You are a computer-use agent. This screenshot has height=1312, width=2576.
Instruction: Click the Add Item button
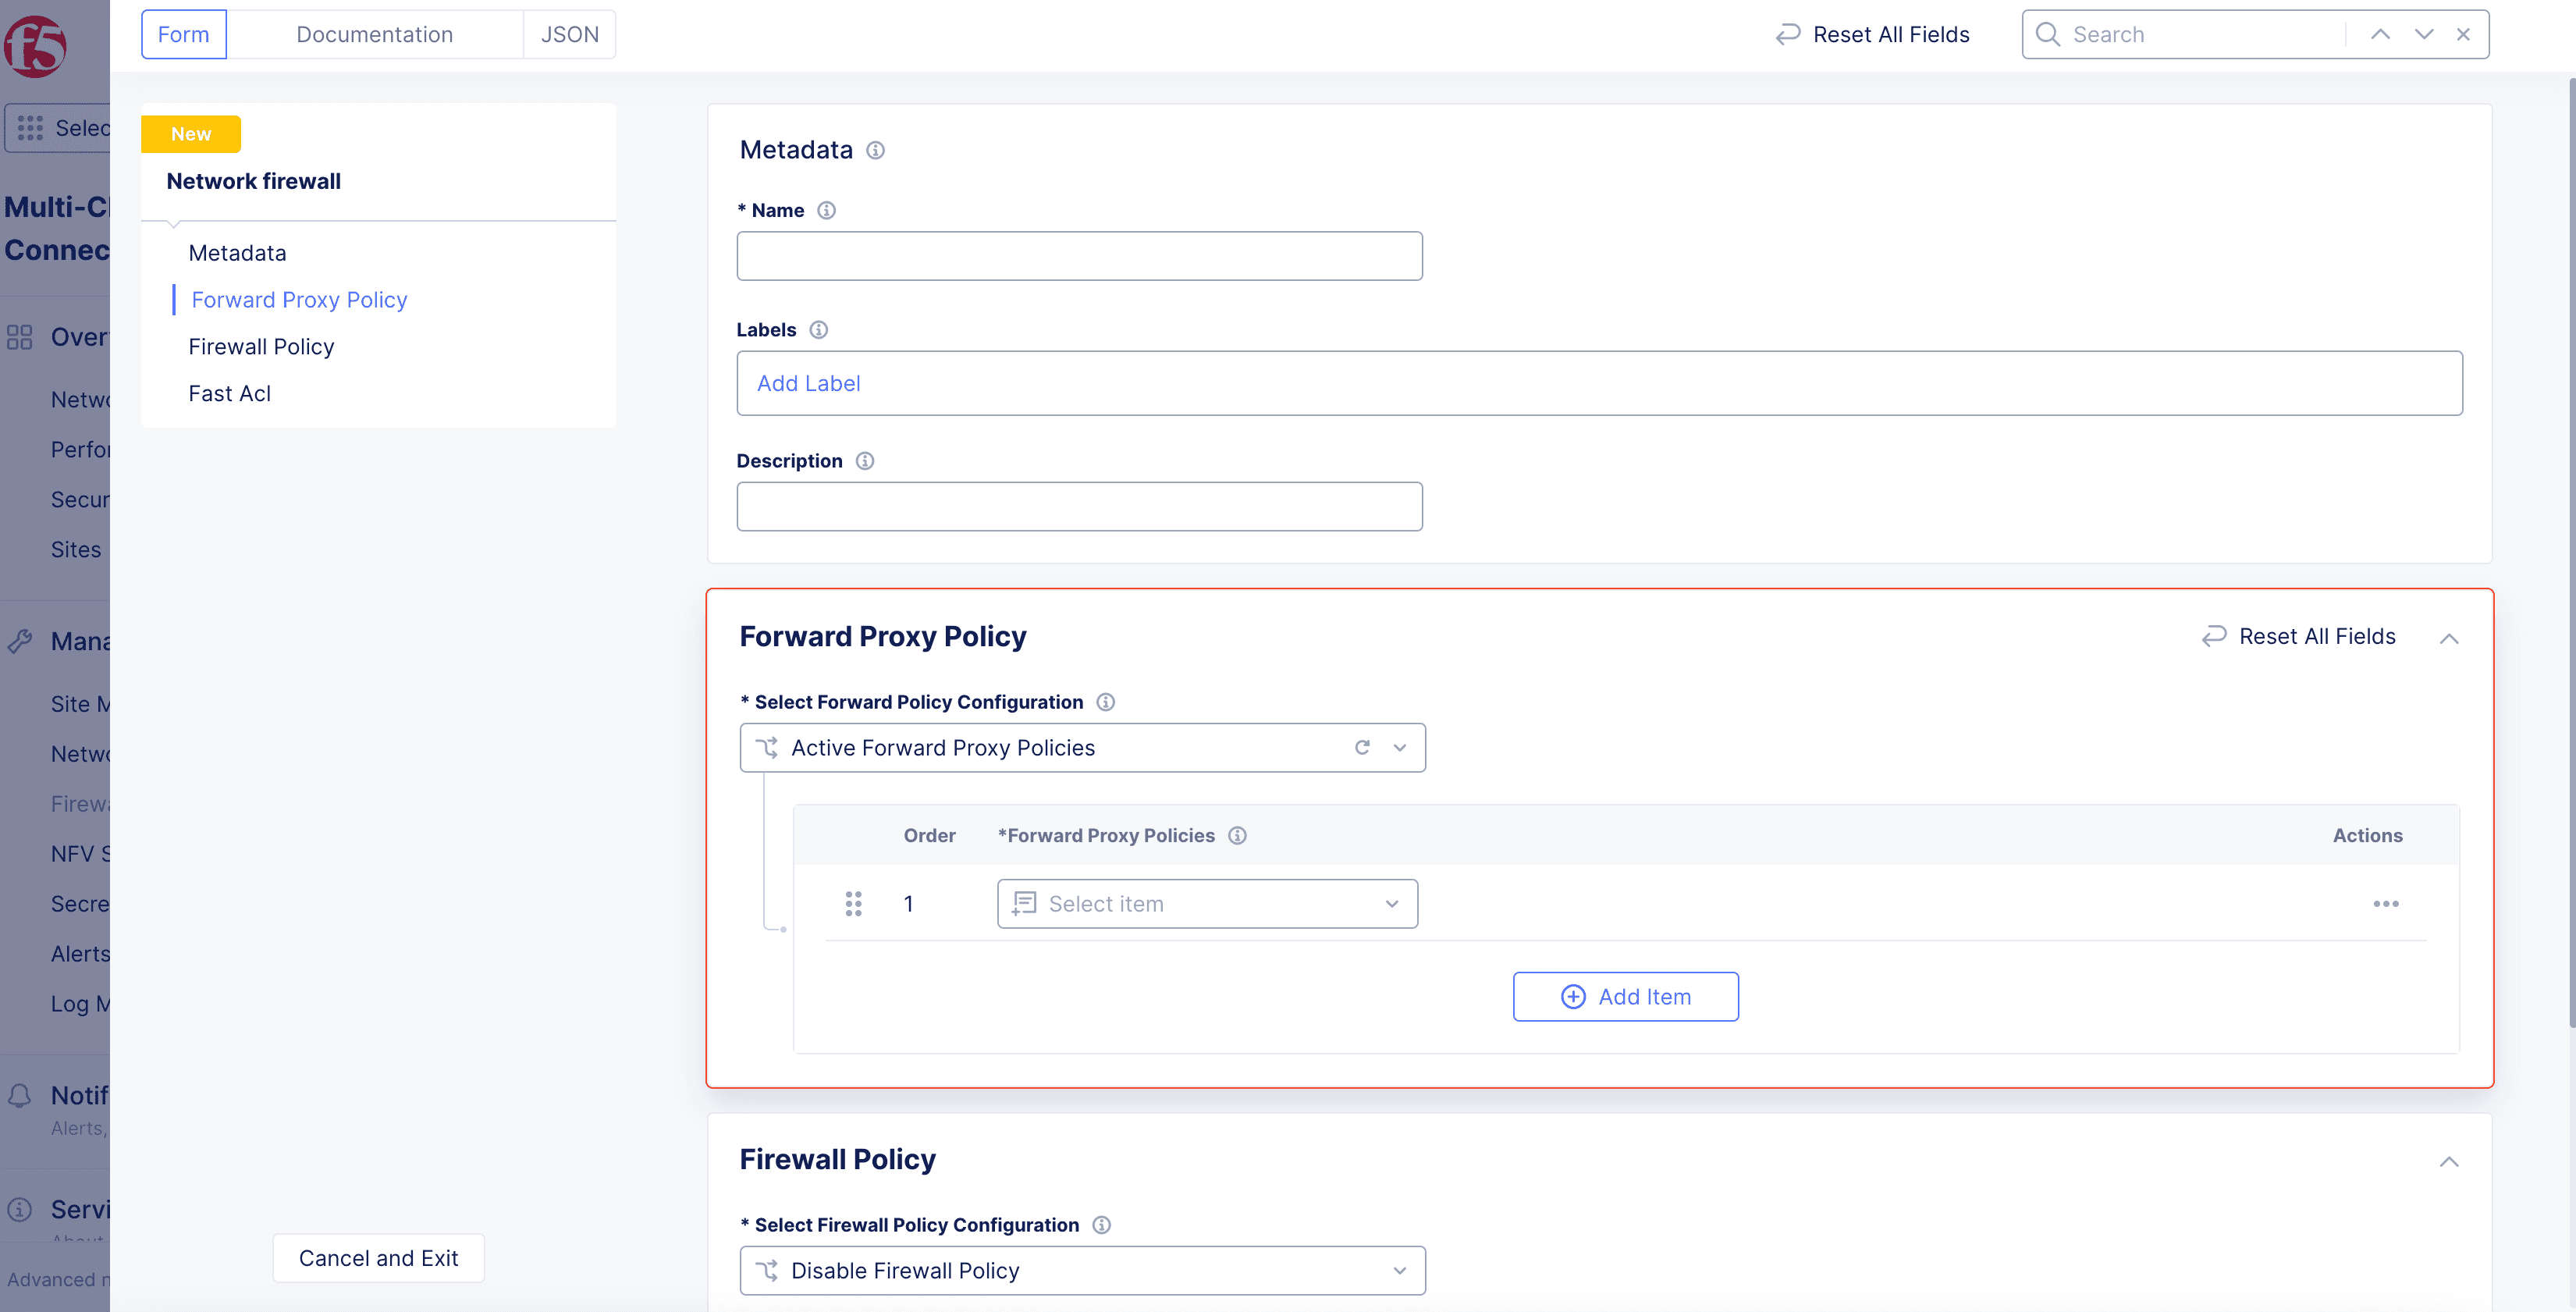click(x=1625, y=997)
